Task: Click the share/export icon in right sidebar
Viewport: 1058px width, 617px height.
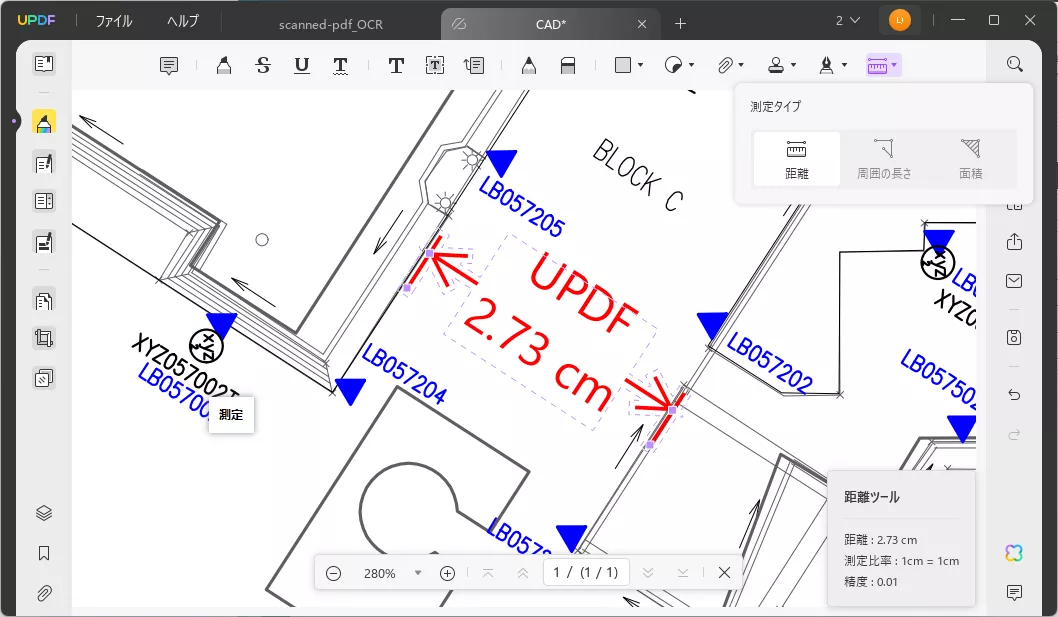Action: point(1014,242)
